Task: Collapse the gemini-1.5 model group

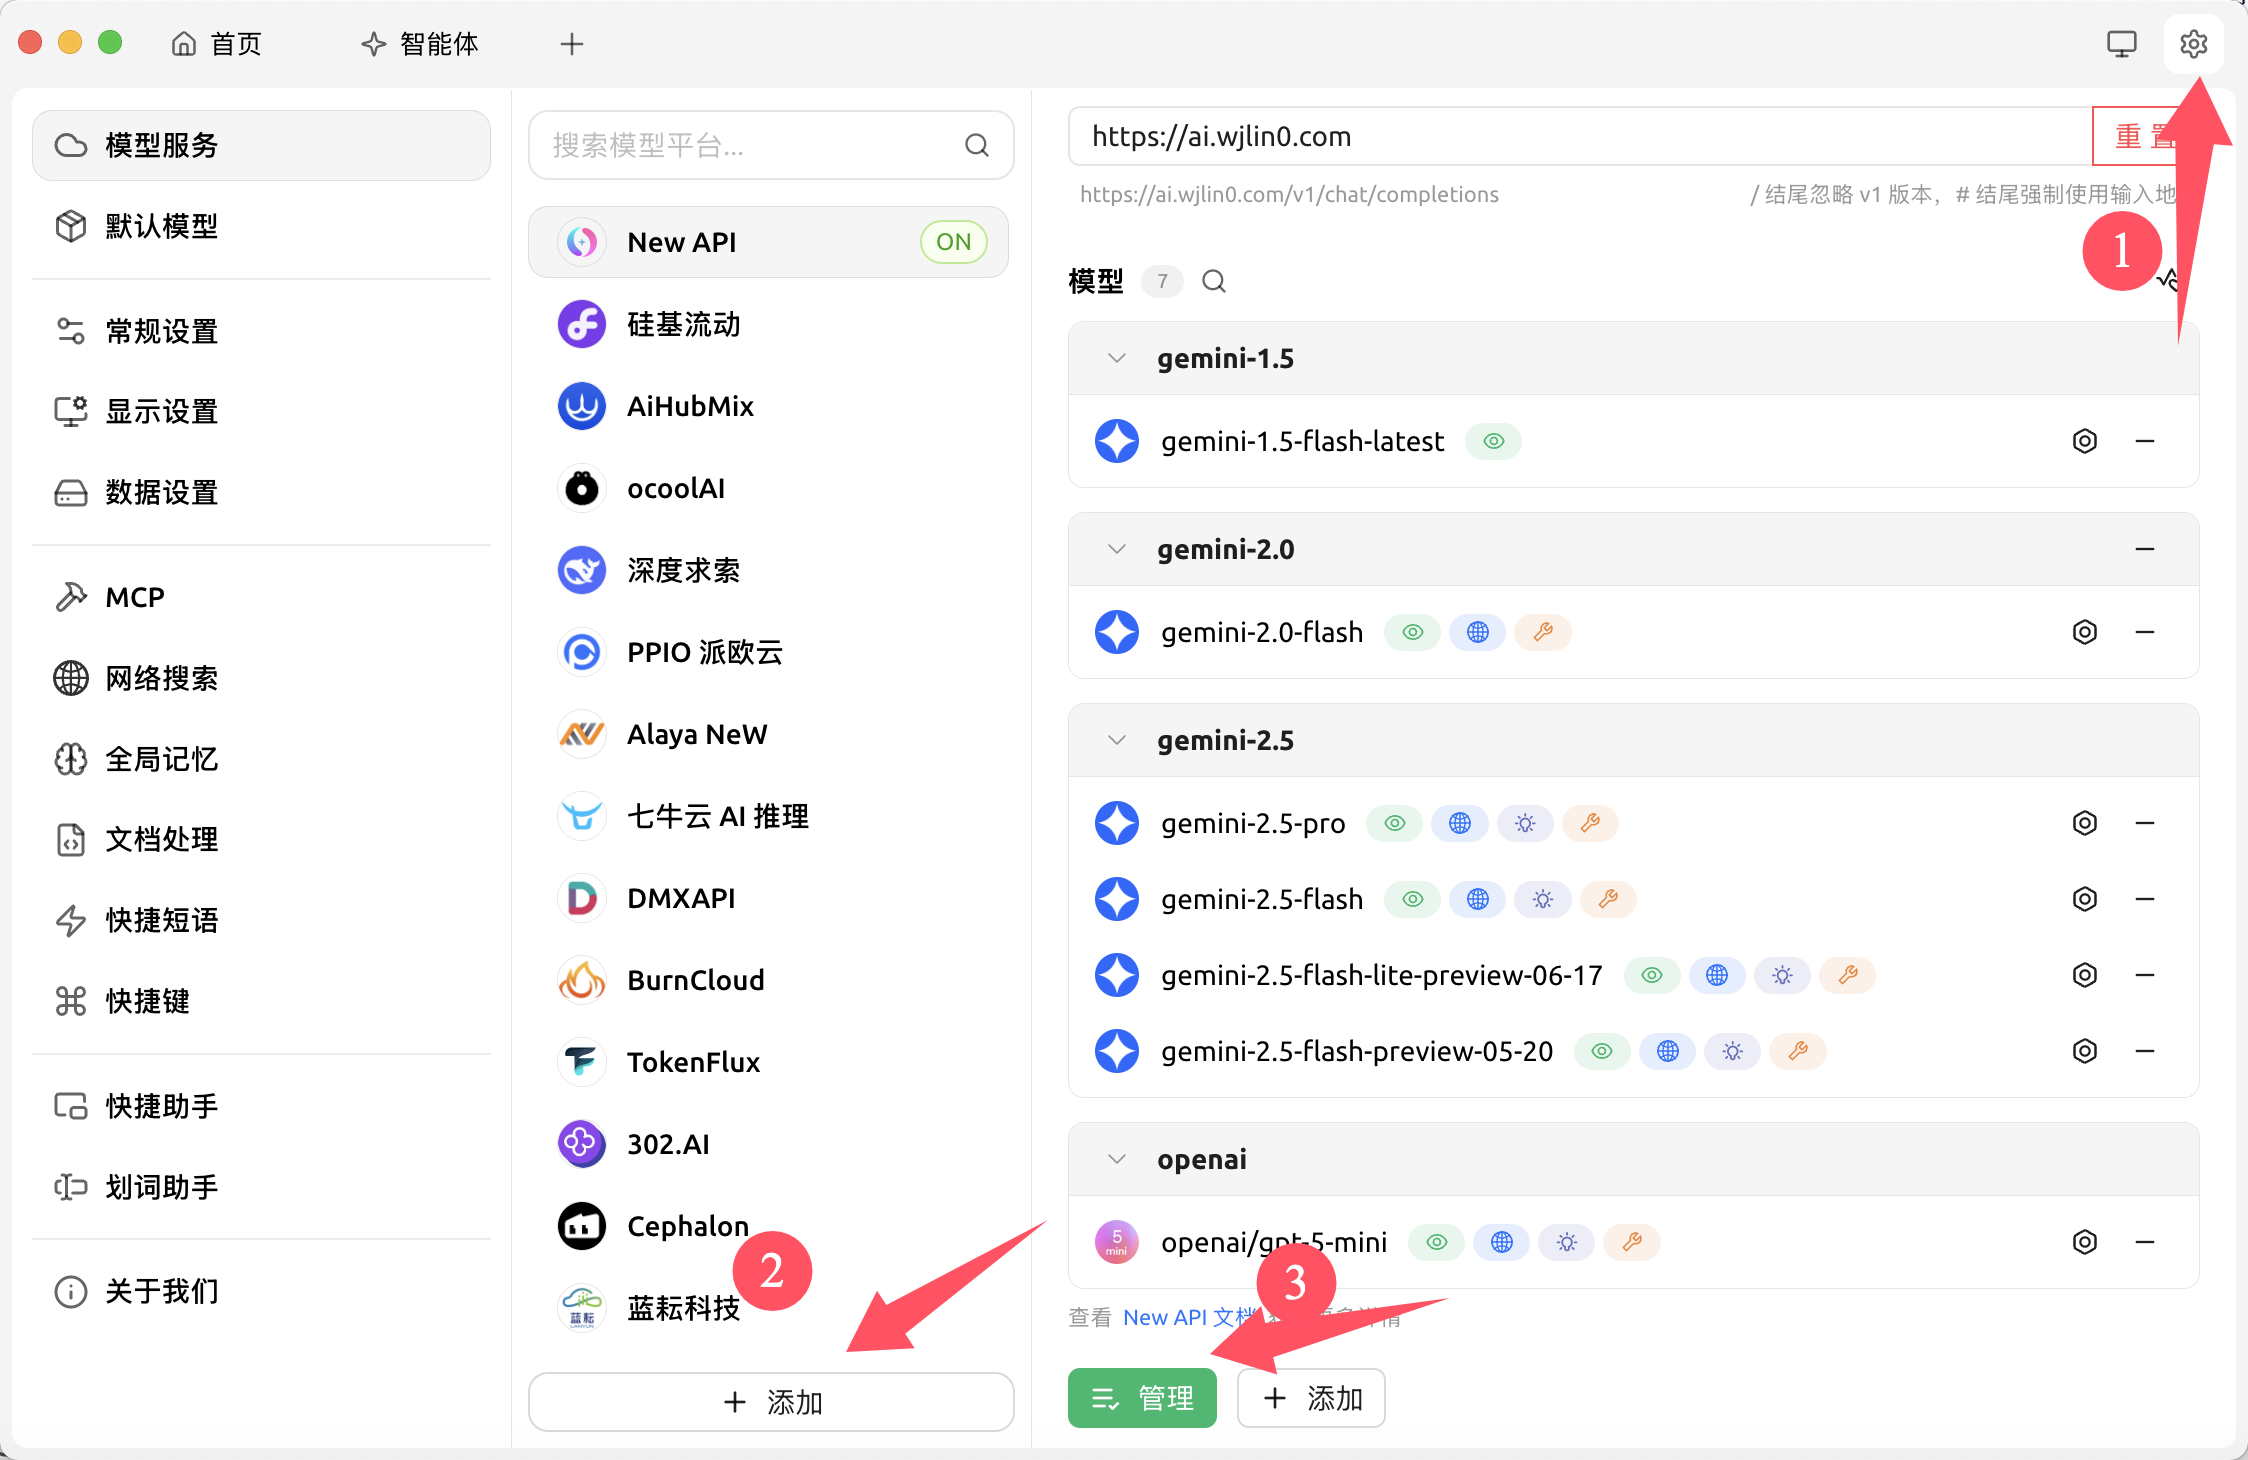Action: [x=1117, y=358]
